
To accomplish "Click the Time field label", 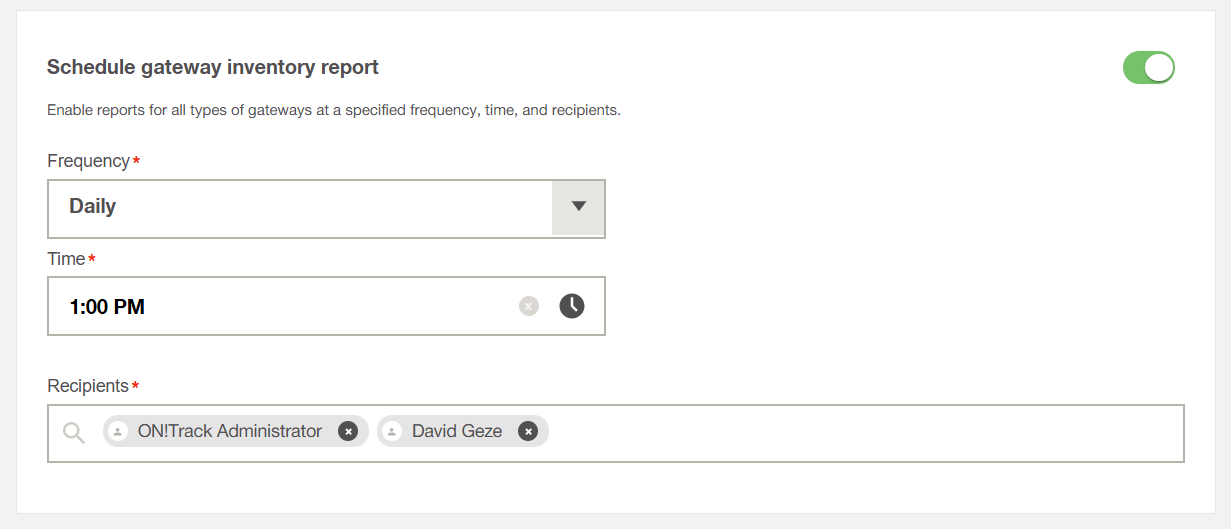I will (66, 259).
